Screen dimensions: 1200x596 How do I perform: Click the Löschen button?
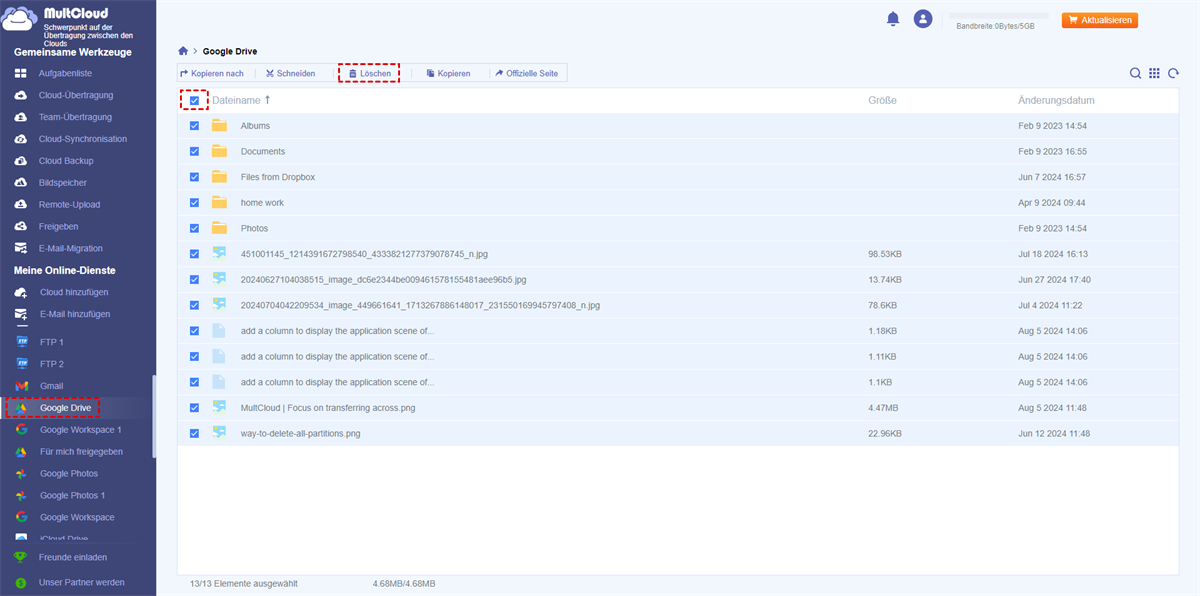point(369,73)
